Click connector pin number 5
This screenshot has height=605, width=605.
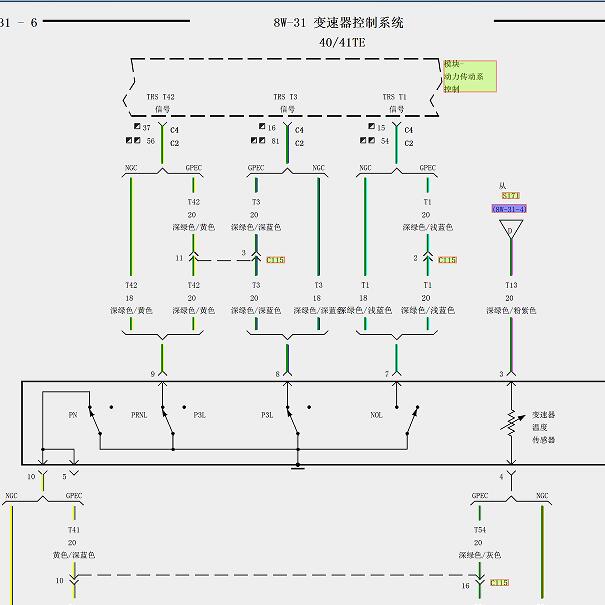tap(64, 477)
